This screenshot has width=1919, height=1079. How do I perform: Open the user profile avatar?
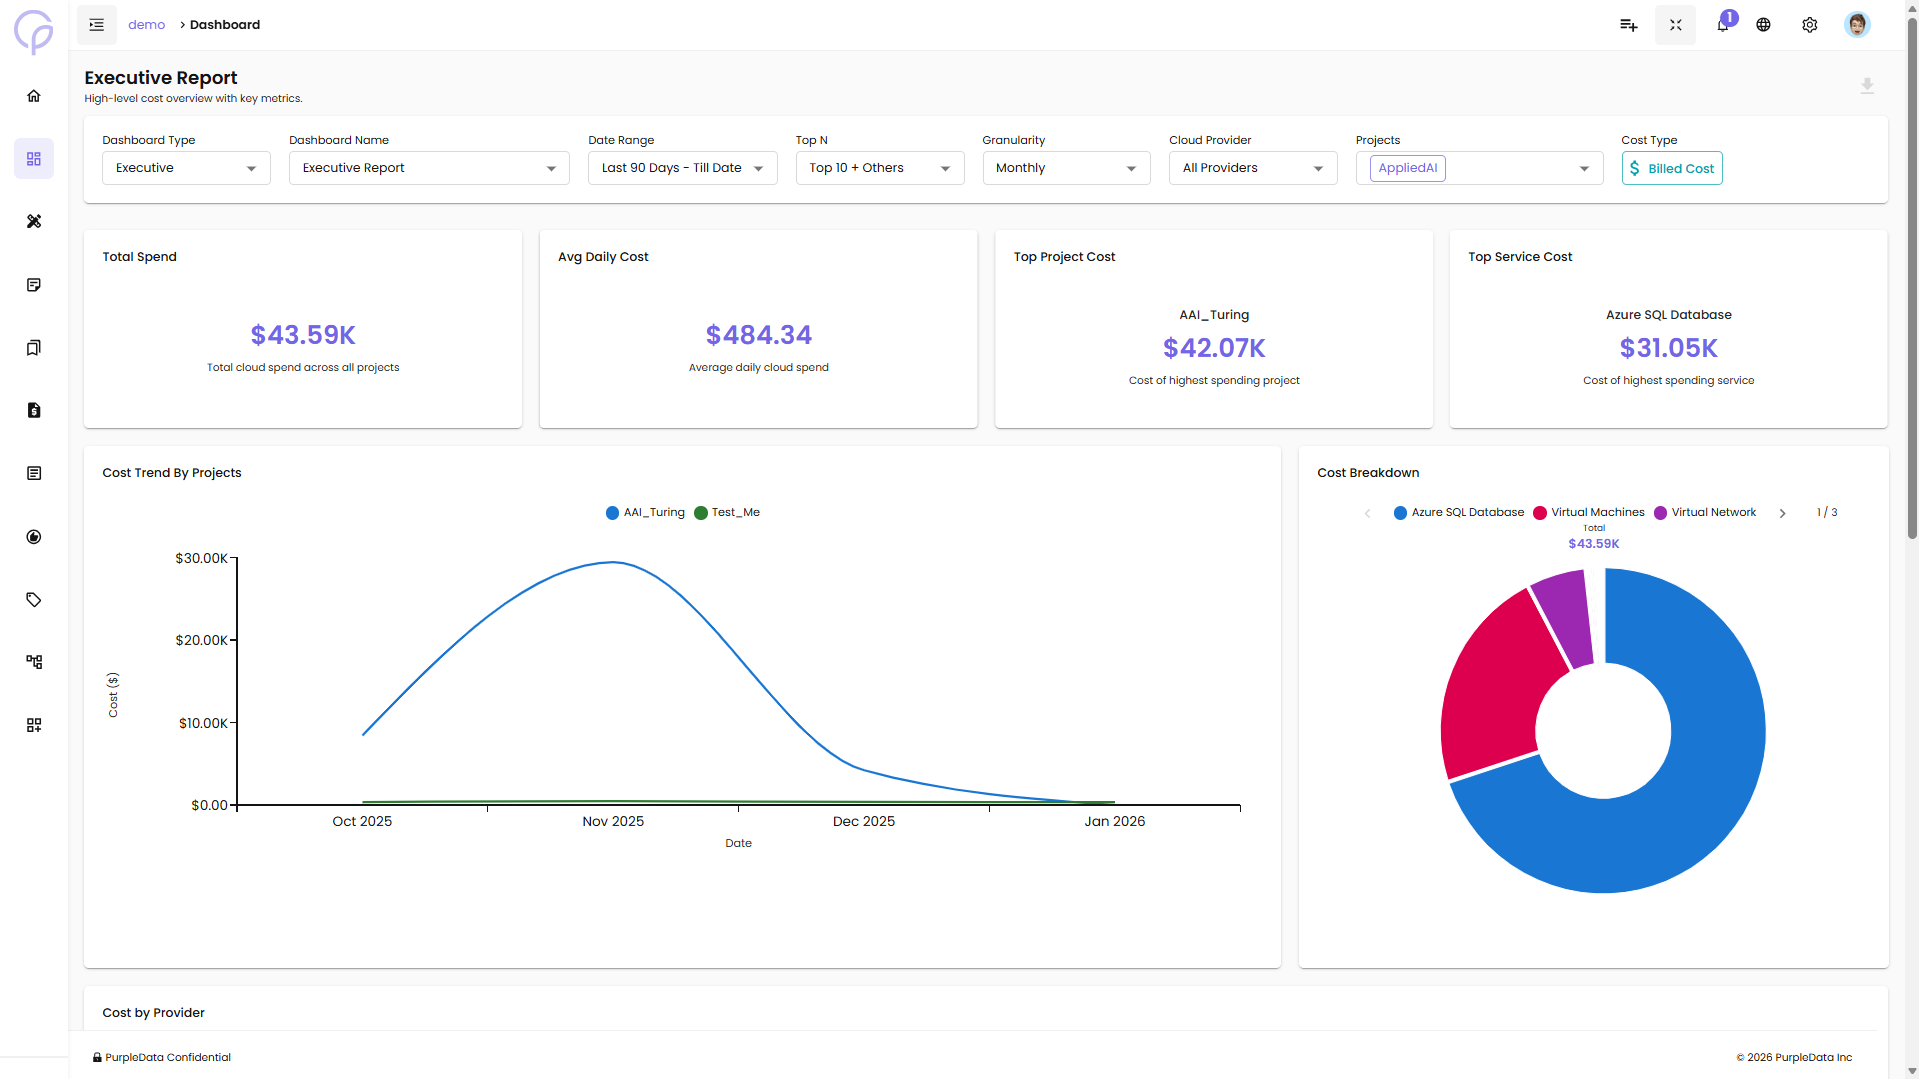[x=1856, y=25]
